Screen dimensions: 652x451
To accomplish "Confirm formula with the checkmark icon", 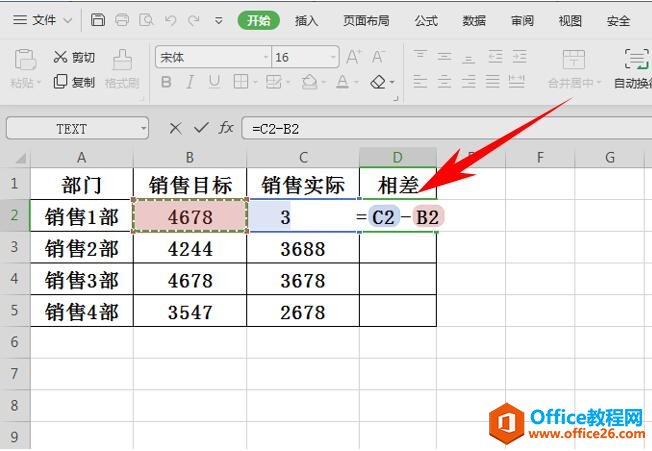I will [x=201, y=128].
